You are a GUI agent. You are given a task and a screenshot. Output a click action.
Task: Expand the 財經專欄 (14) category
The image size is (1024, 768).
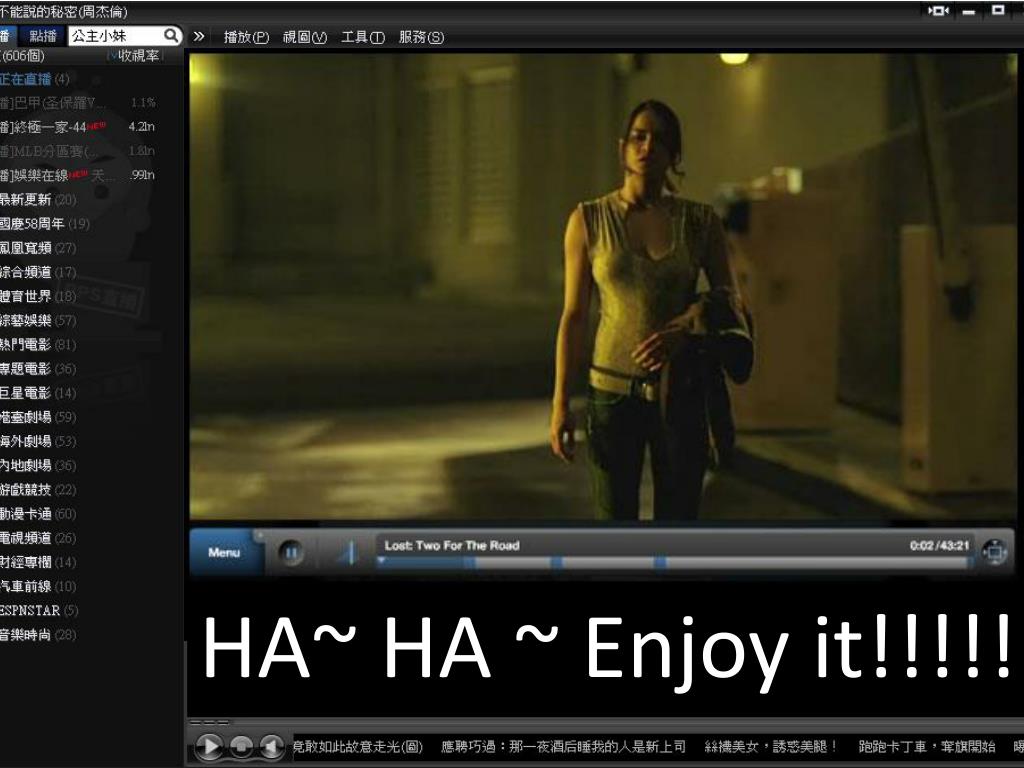pos(38,562)
